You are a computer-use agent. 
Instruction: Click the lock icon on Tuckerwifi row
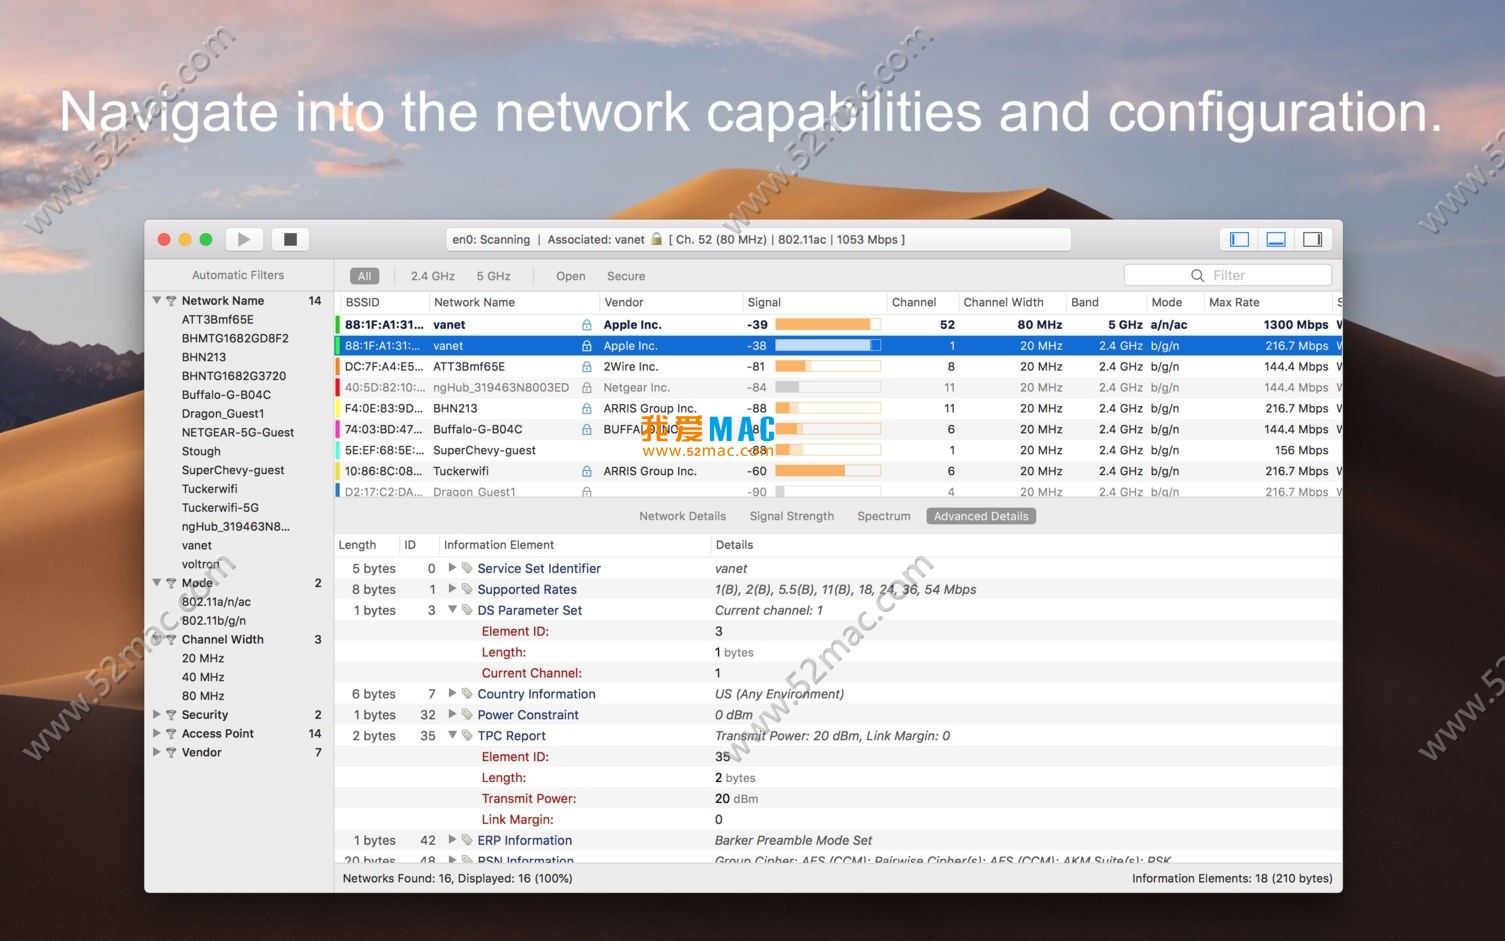587,471
